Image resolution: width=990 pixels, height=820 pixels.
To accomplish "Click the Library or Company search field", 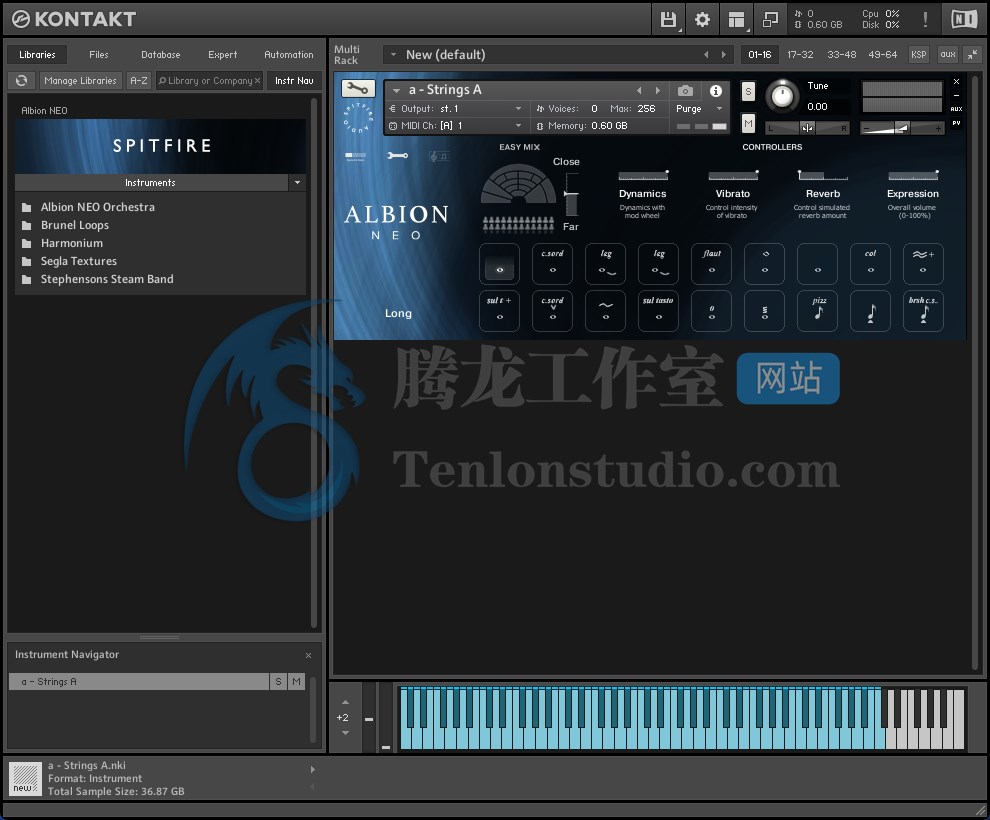I will tap(209, 81).
